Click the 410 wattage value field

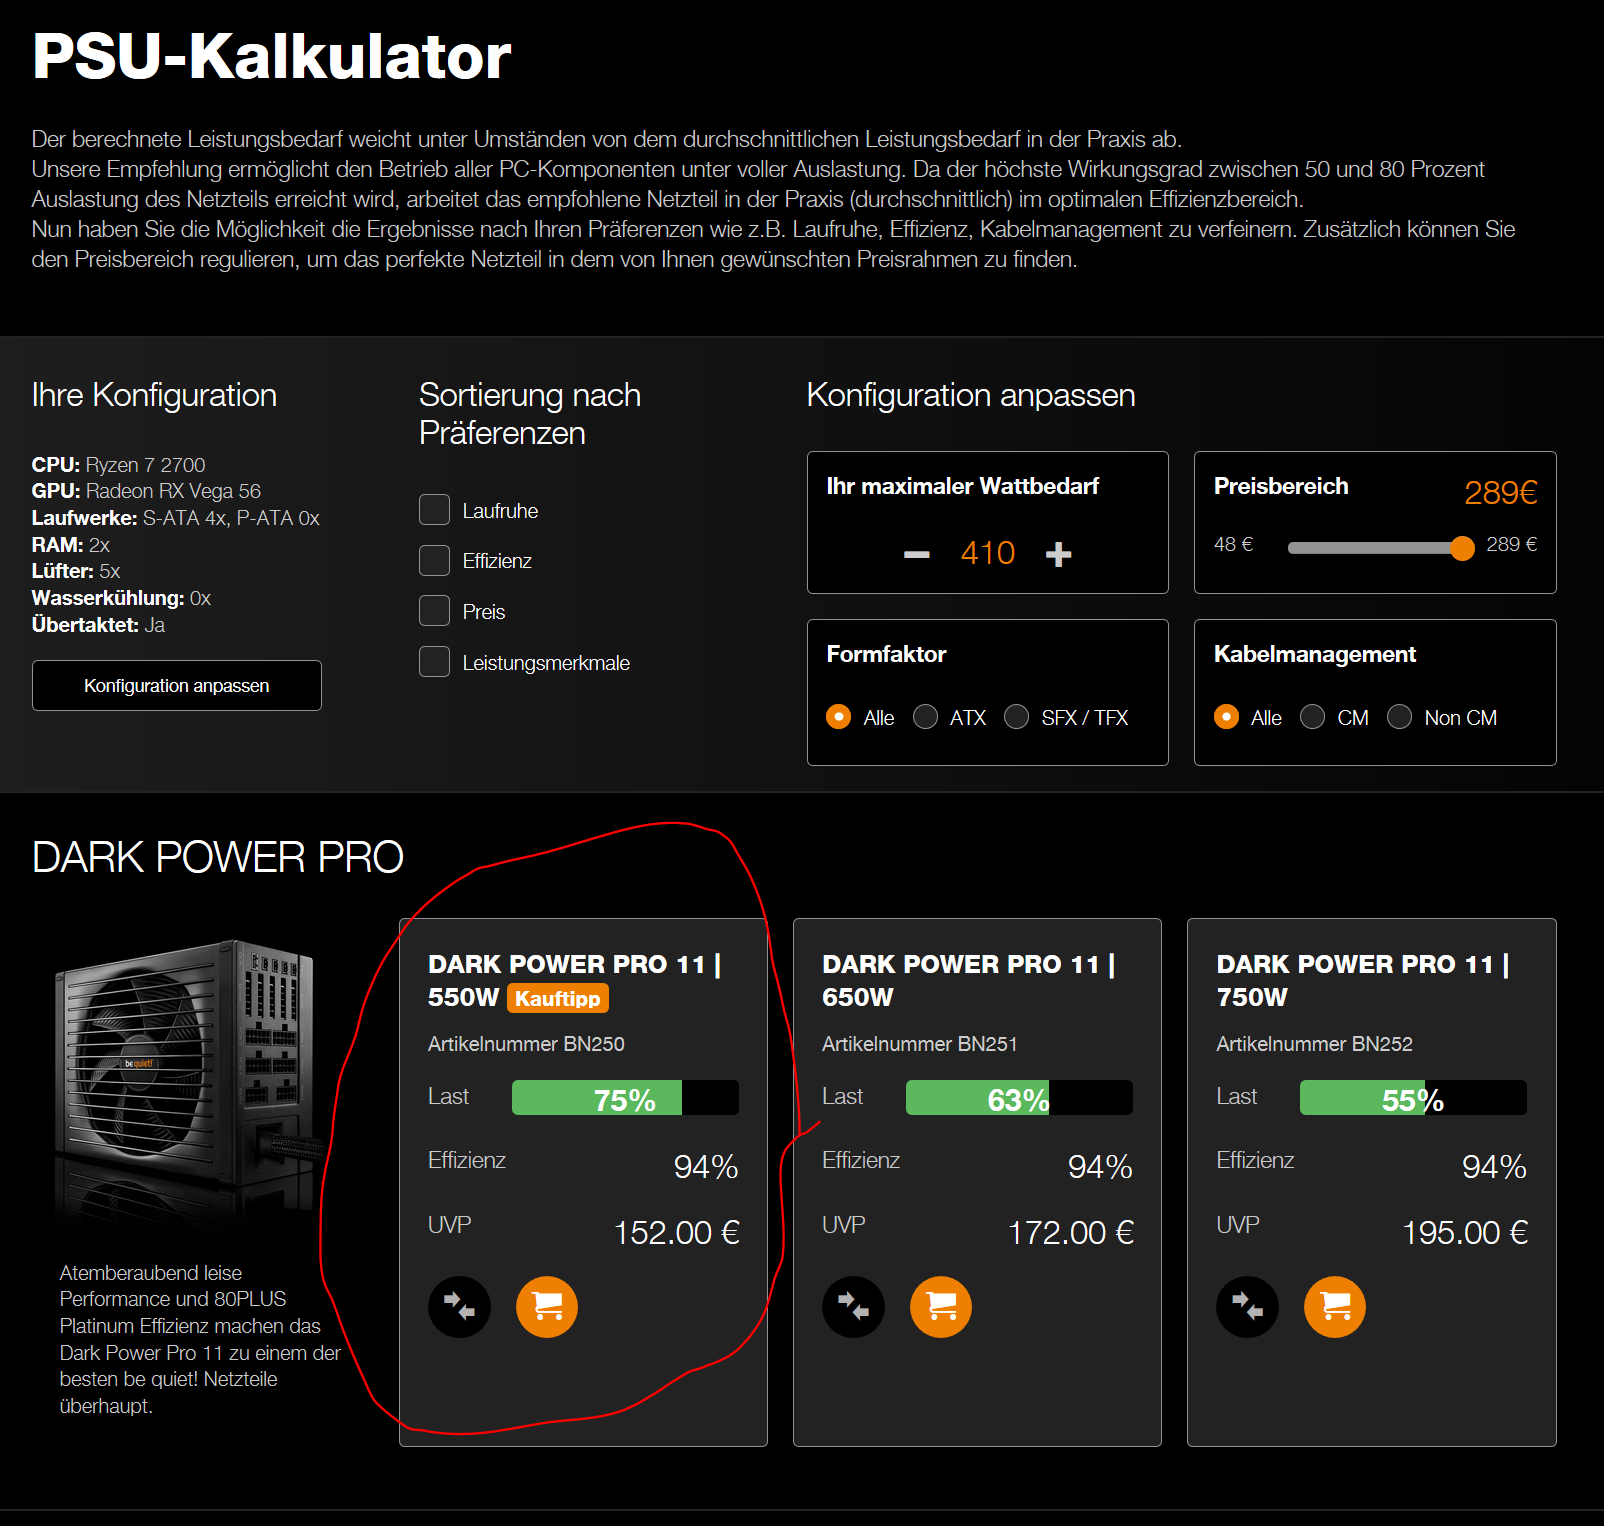[988, 553]
